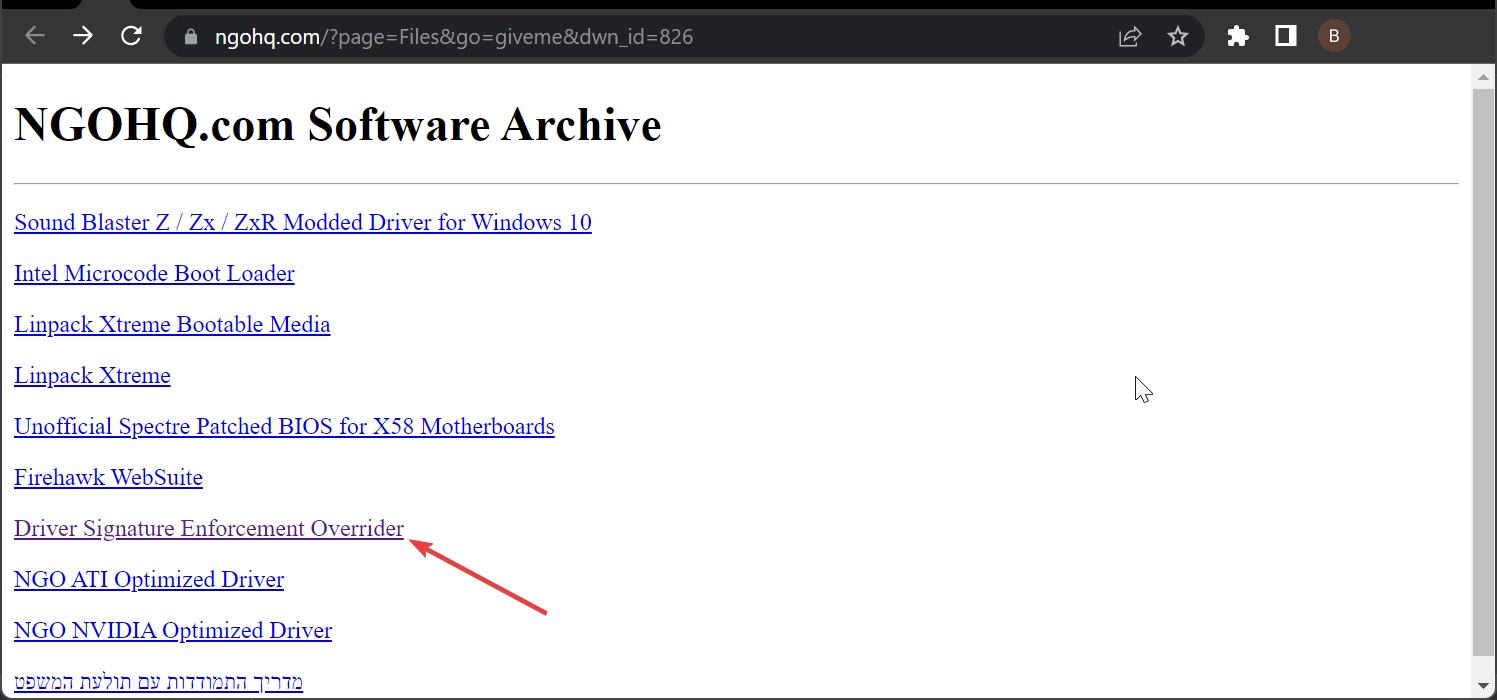Open NGO NVIDIA Optimized Driver link
The width and height of the screenshot is (1497, 700).
tap(173, 630)
